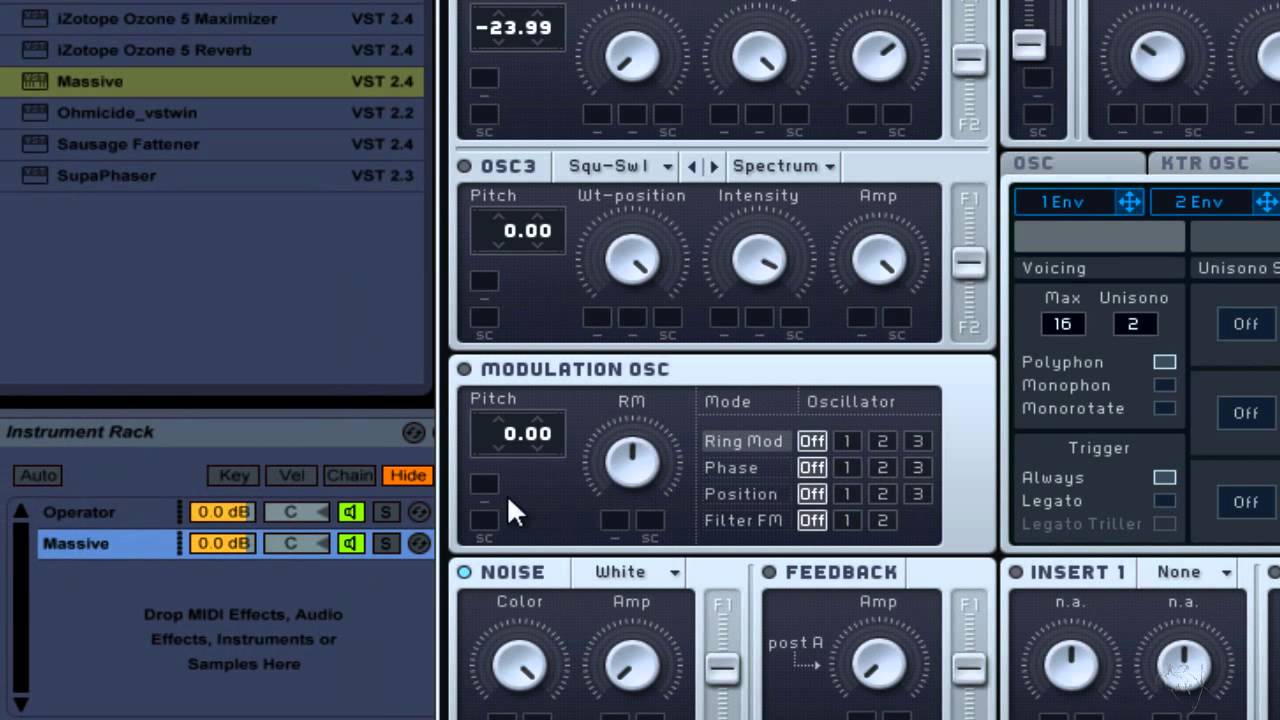1280x720 pixels.
Task: Set Trigger to Legato
Action: coord(1164,500)
